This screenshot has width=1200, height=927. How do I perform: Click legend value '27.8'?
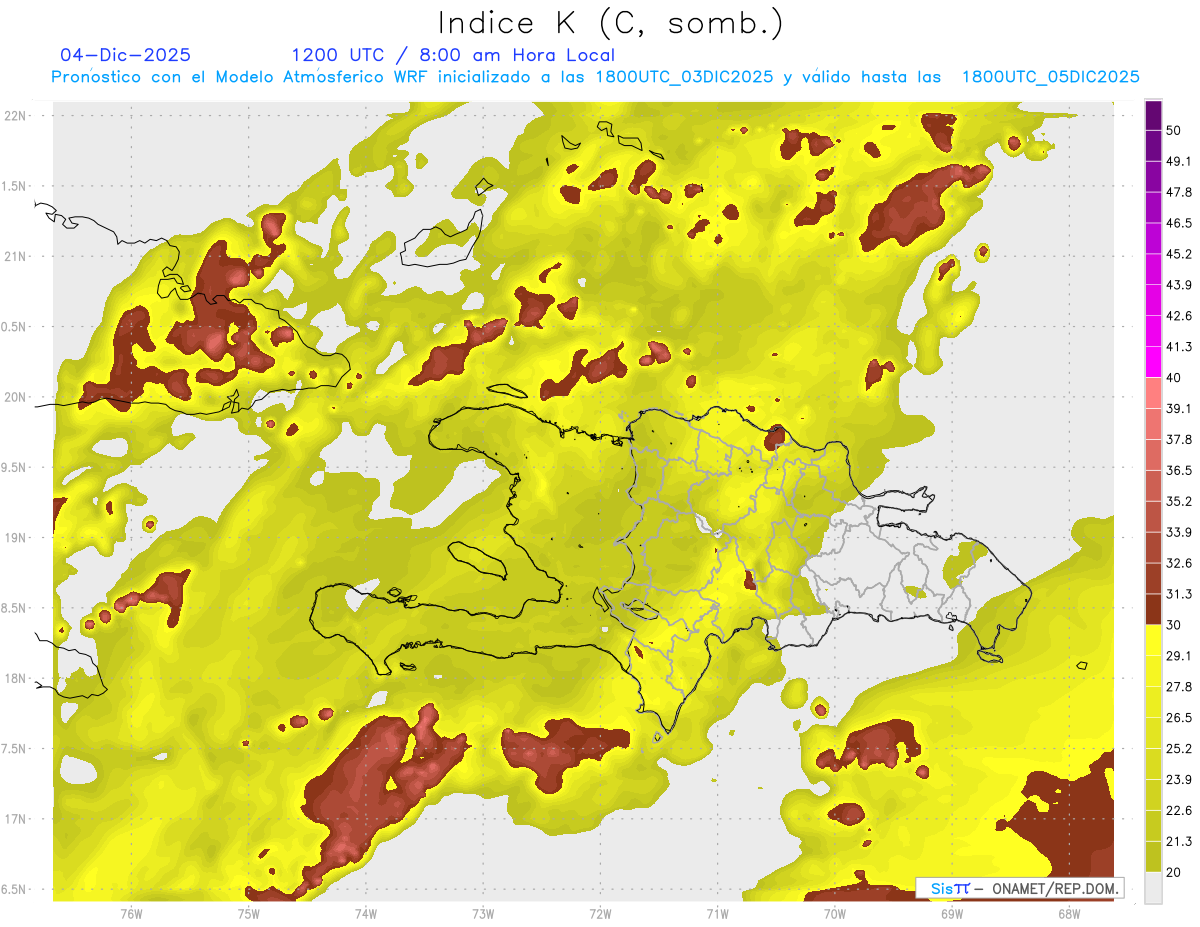point(1179,687)
